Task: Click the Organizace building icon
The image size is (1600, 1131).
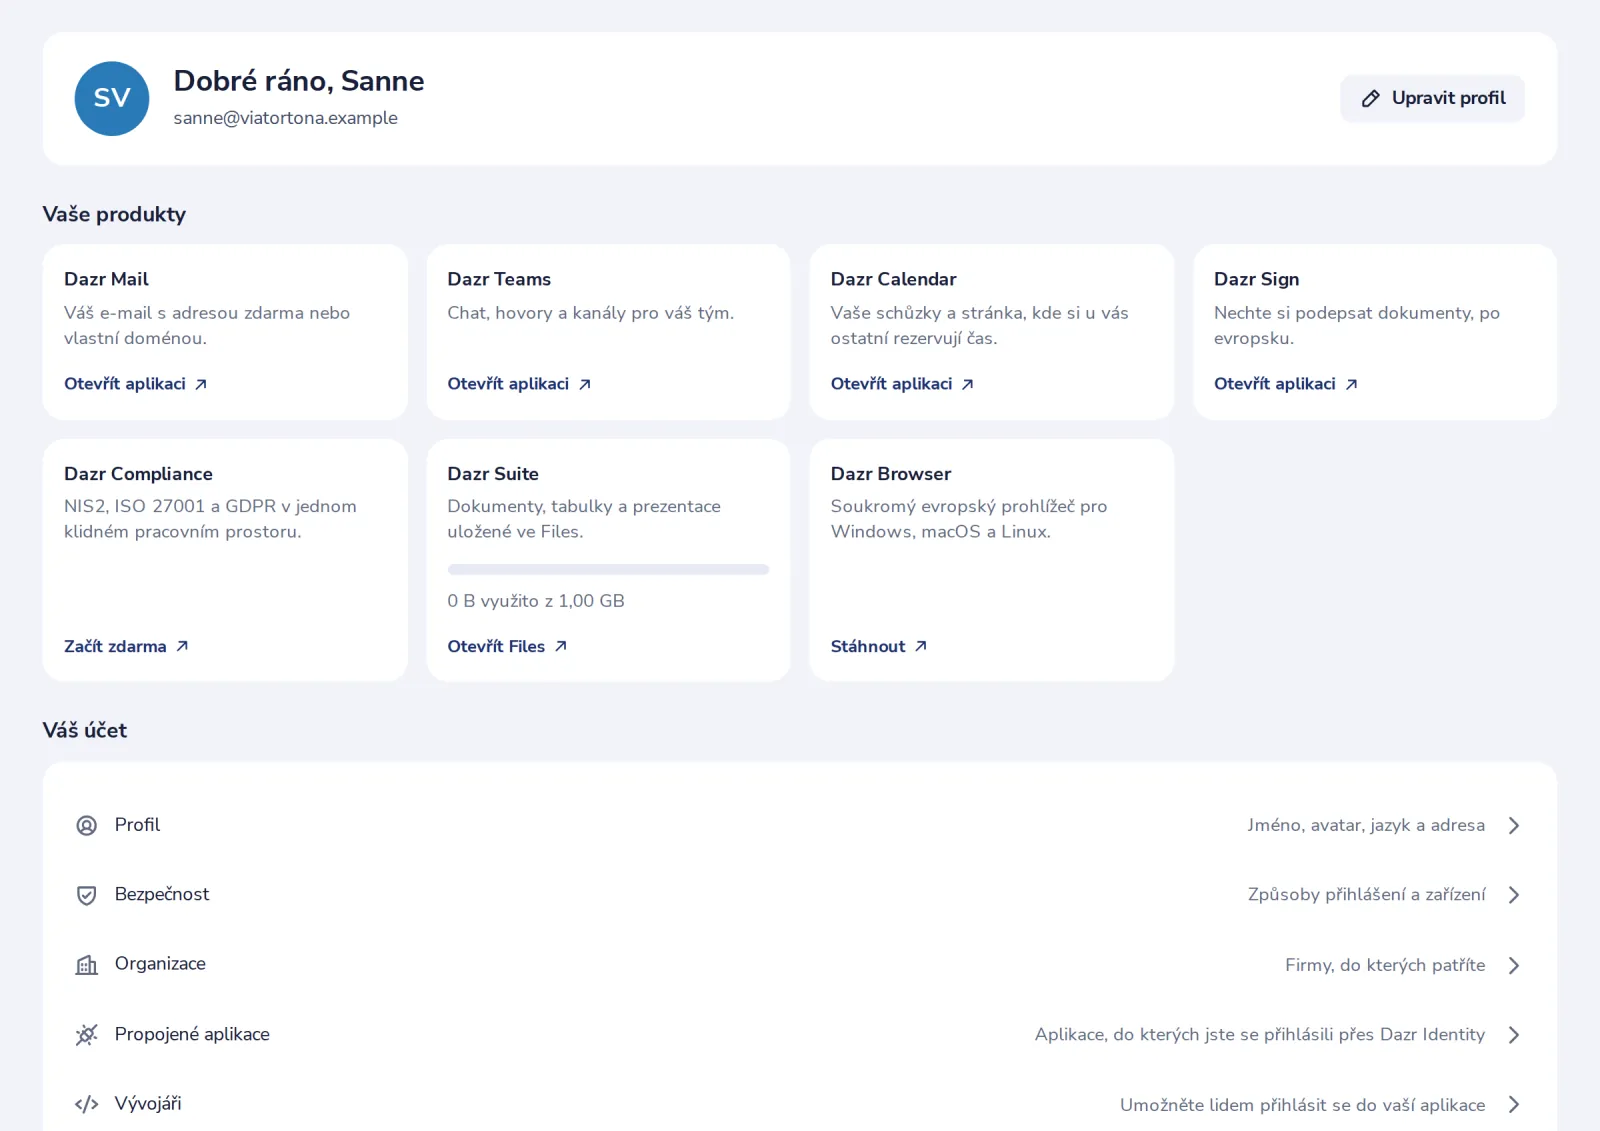Action: click(87, 965)
